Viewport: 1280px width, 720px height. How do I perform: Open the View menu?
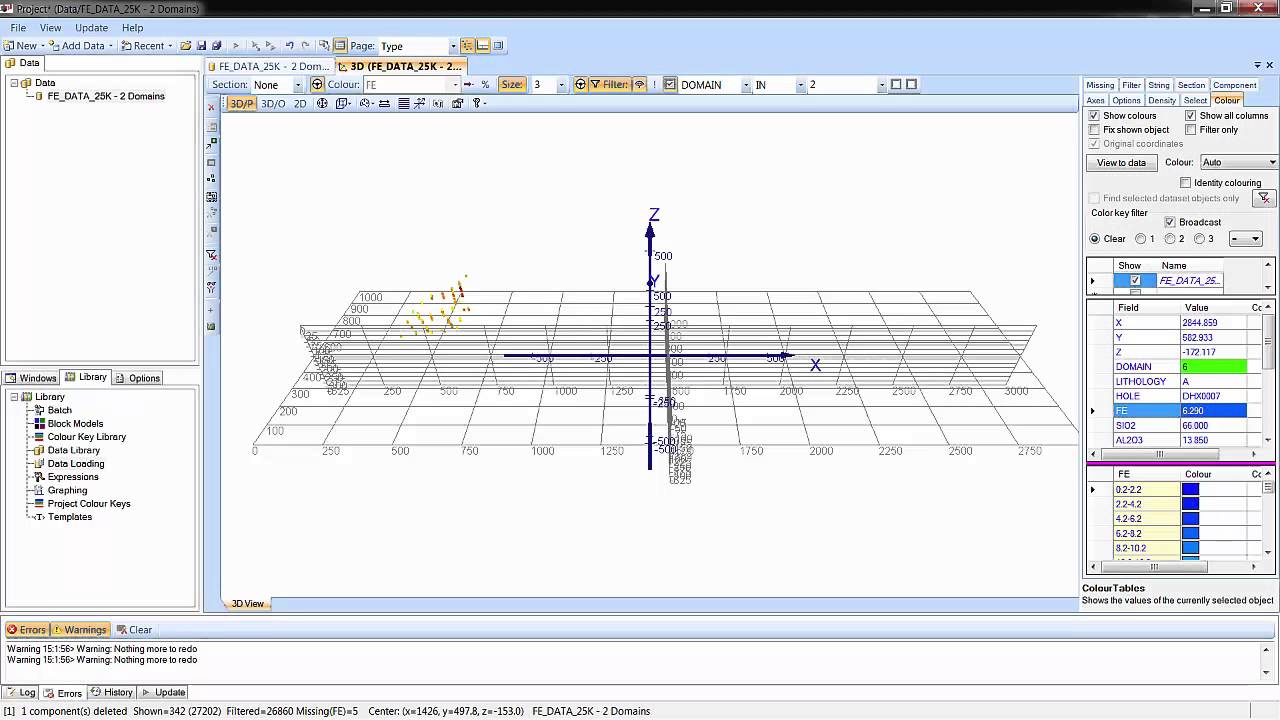(50, 28)
